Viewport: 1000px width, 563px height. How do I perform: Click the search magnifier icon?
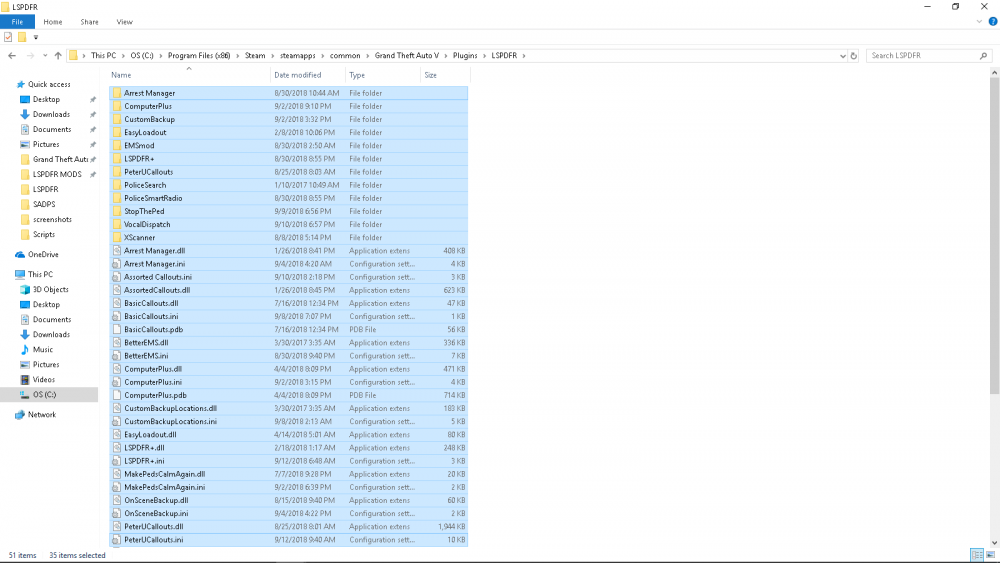click(x=983, y=56)
